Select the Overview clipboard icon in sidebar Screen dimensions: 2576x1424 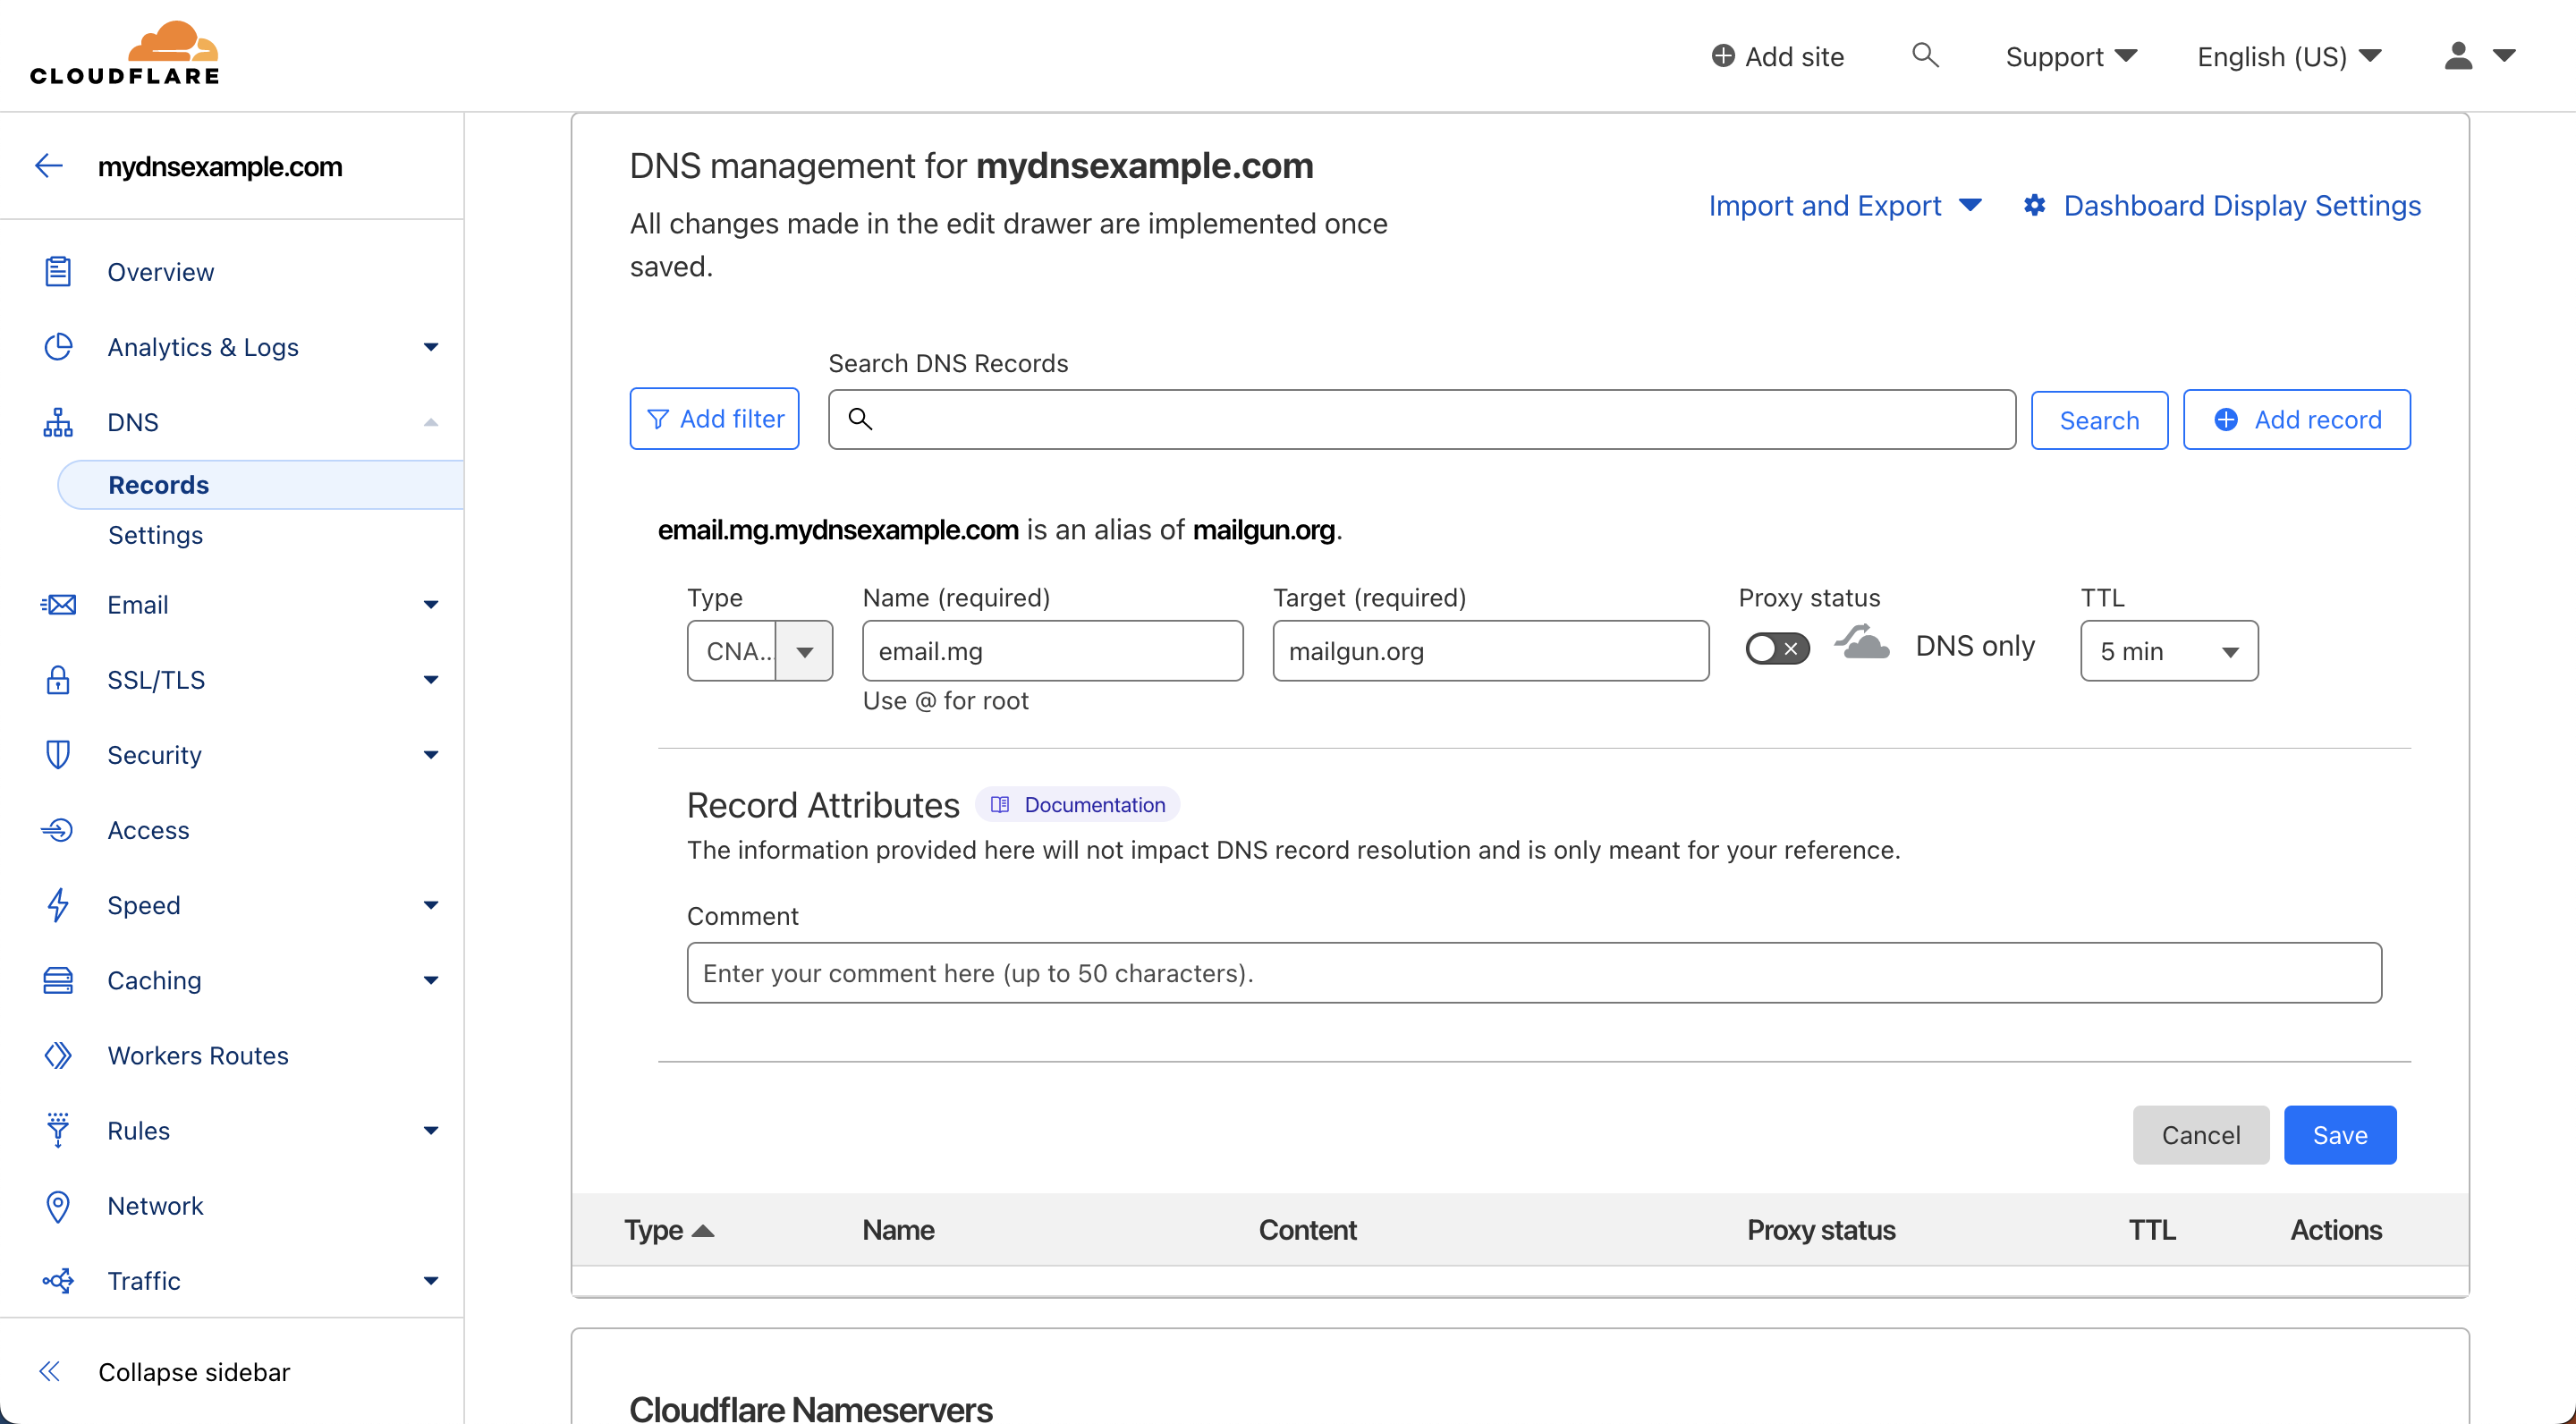click(58, 271)
